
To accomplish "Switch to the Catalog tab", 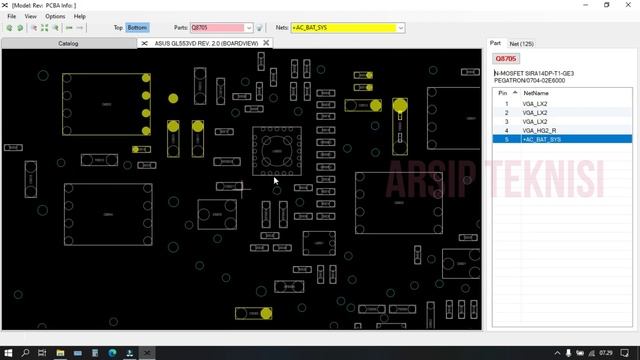I will (68, 43).
